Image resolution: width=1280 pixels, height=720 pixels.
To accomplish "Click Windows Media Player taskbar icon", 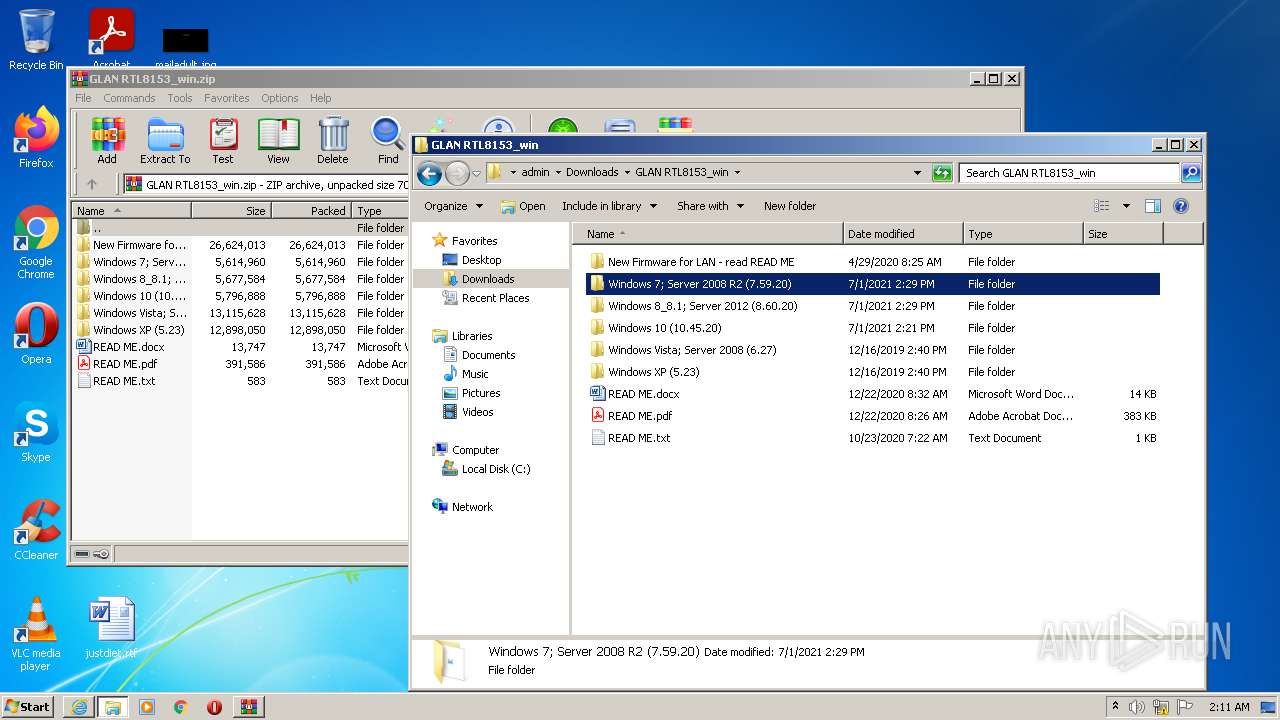I will (x=147, y=707).
